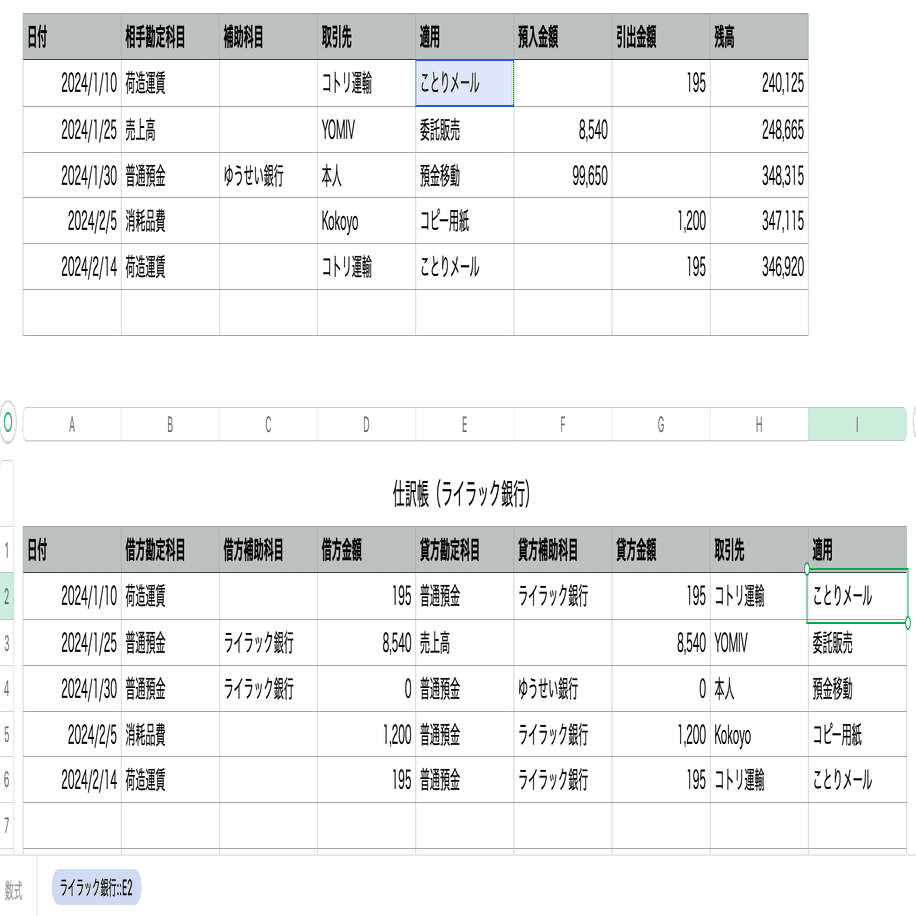Click the 残高 column header cell
The image size is (916, 916).
[758, 38]
